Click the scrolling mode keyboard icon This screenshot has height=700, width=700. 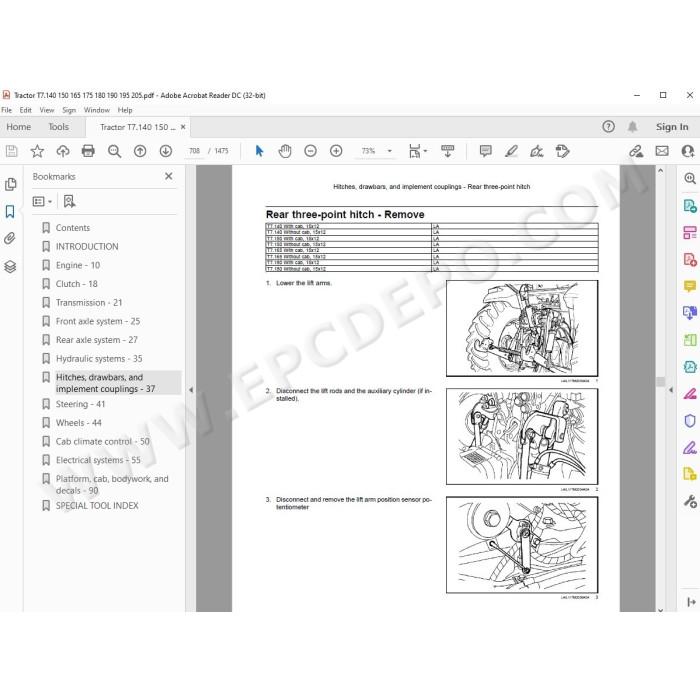tap(447, 151)
